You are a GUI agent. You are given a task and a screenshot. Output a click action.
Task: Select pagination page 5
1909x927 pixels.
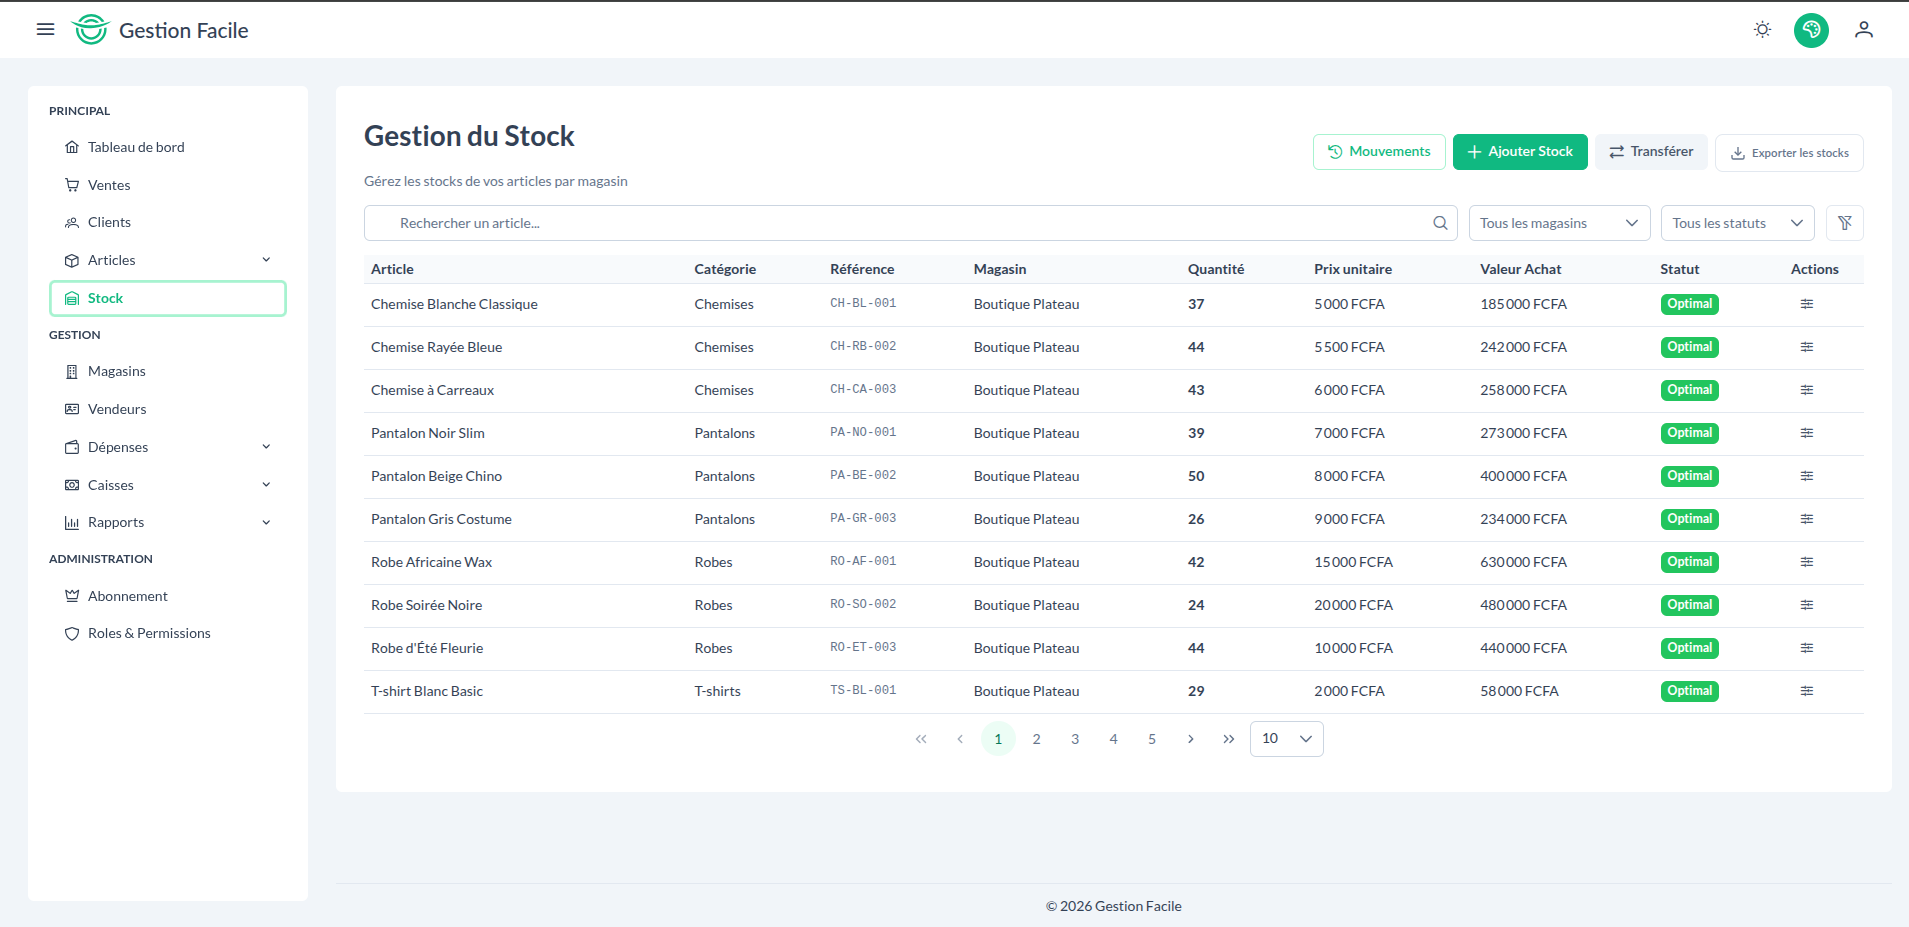click(1152, 739)
